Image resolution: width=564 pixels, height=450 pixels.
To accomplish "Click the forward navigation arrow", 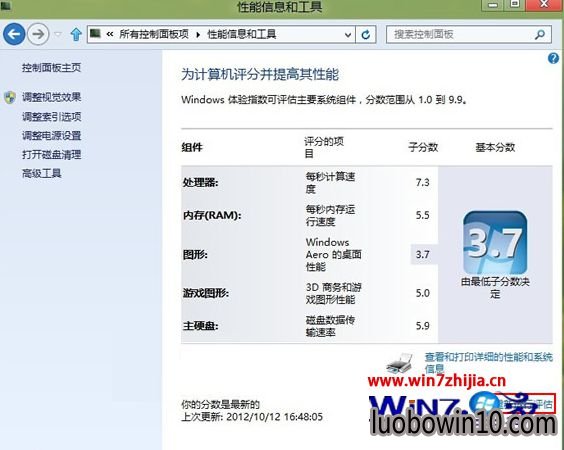I will pos(38,34).
